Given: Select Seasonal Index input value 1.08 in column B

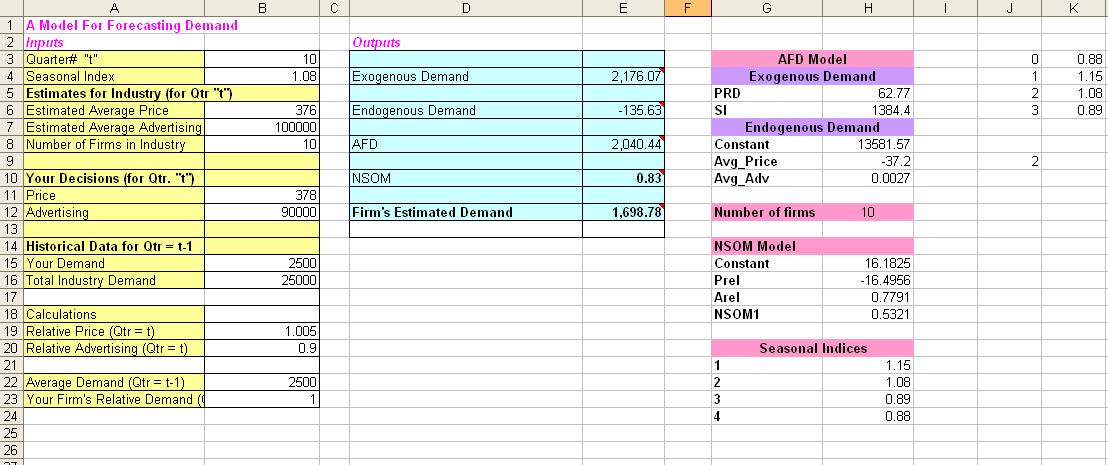Looking at the screenshot, I should (x=262, y=76).
